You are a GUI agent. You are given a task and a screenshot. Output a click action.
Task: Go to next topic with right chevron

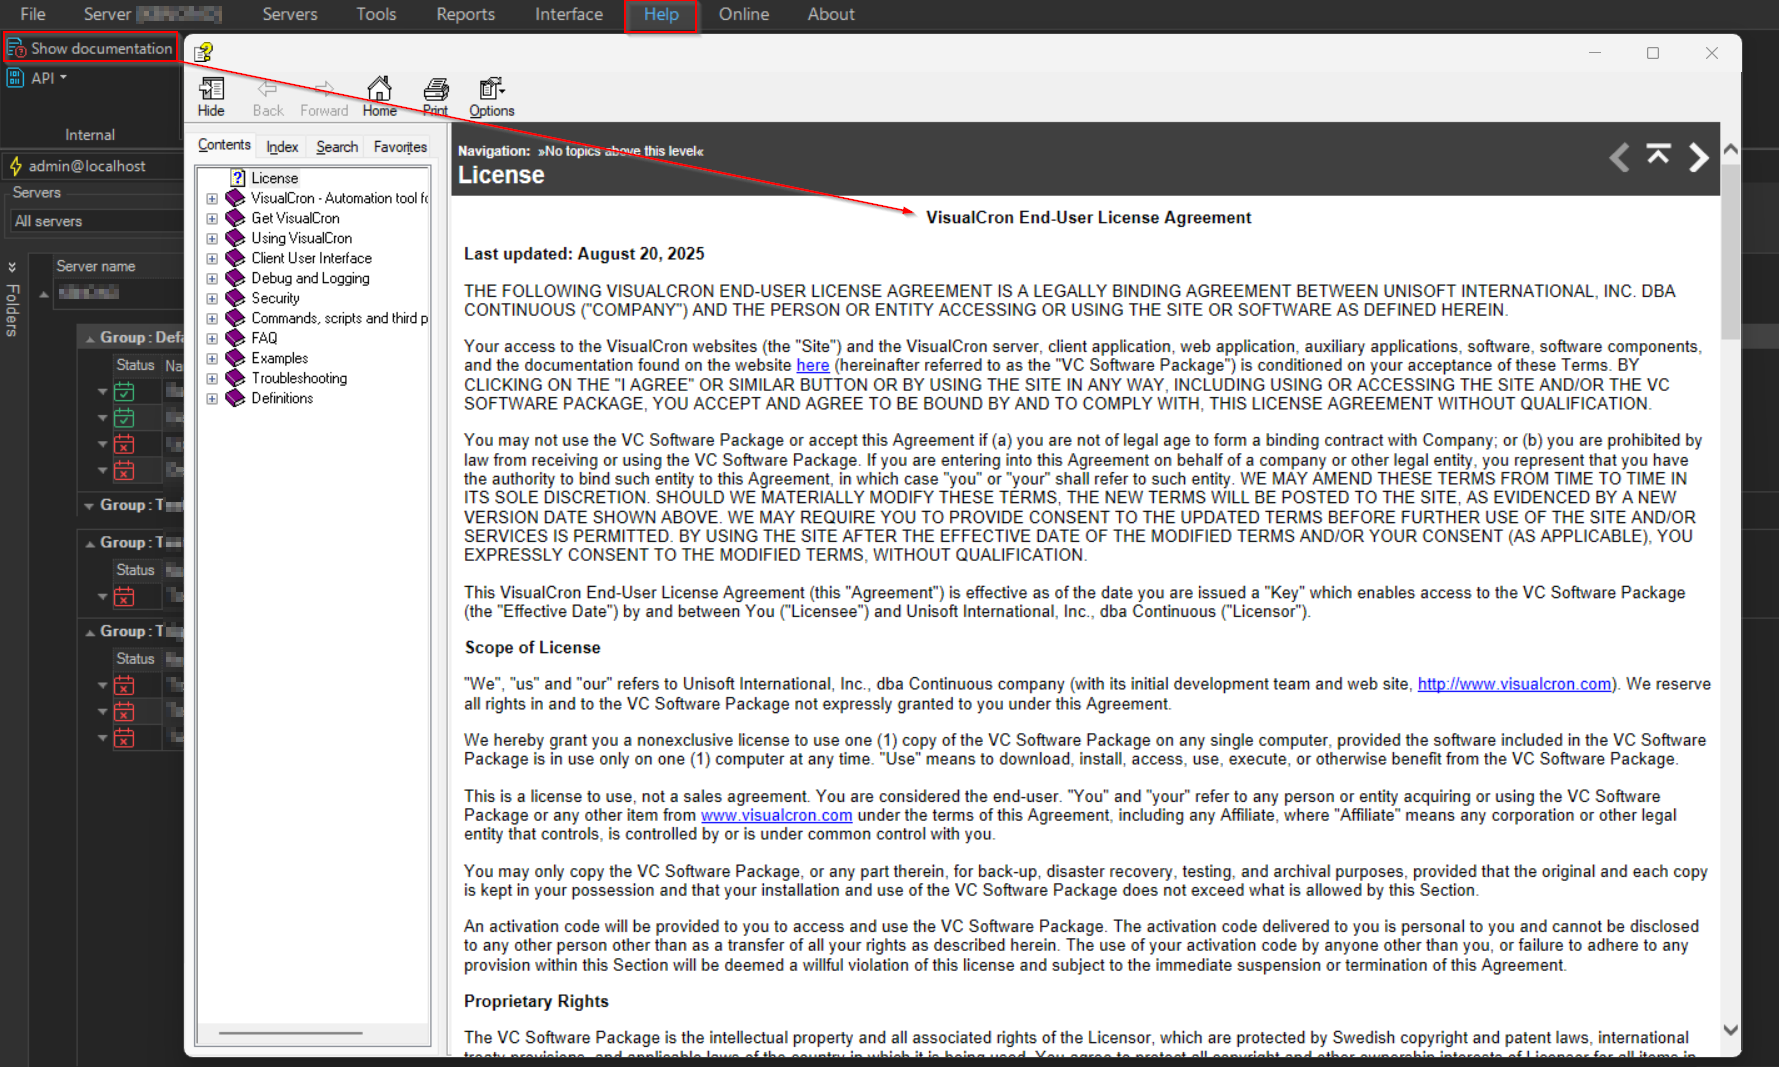pyautogui.click(x=1698, y=157)
